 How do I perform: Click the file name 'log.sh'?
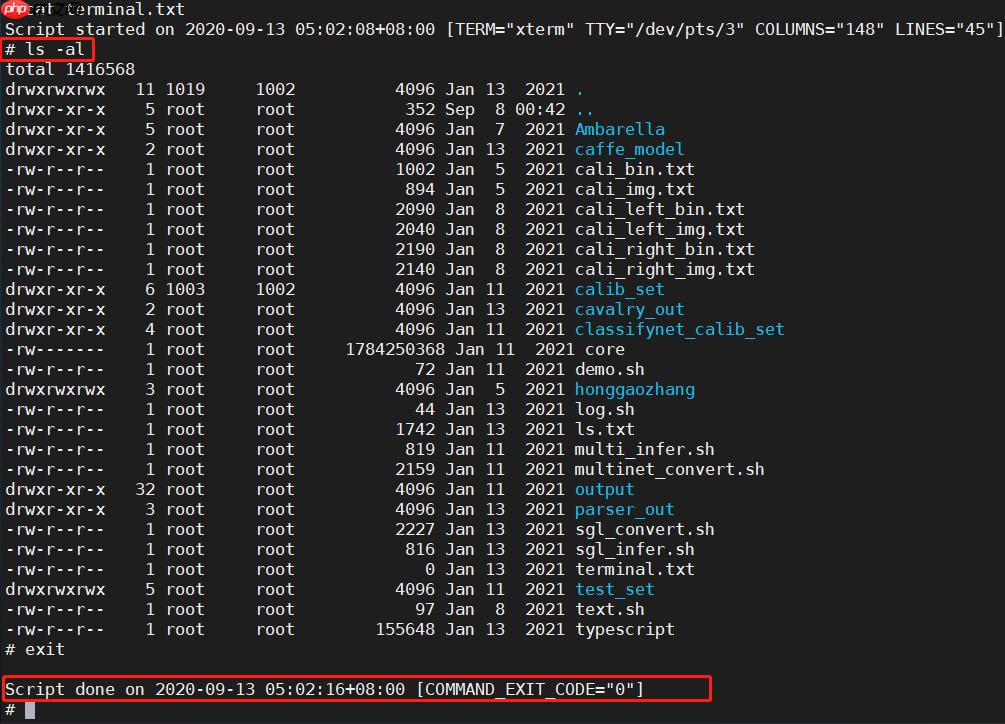(604, 409)
